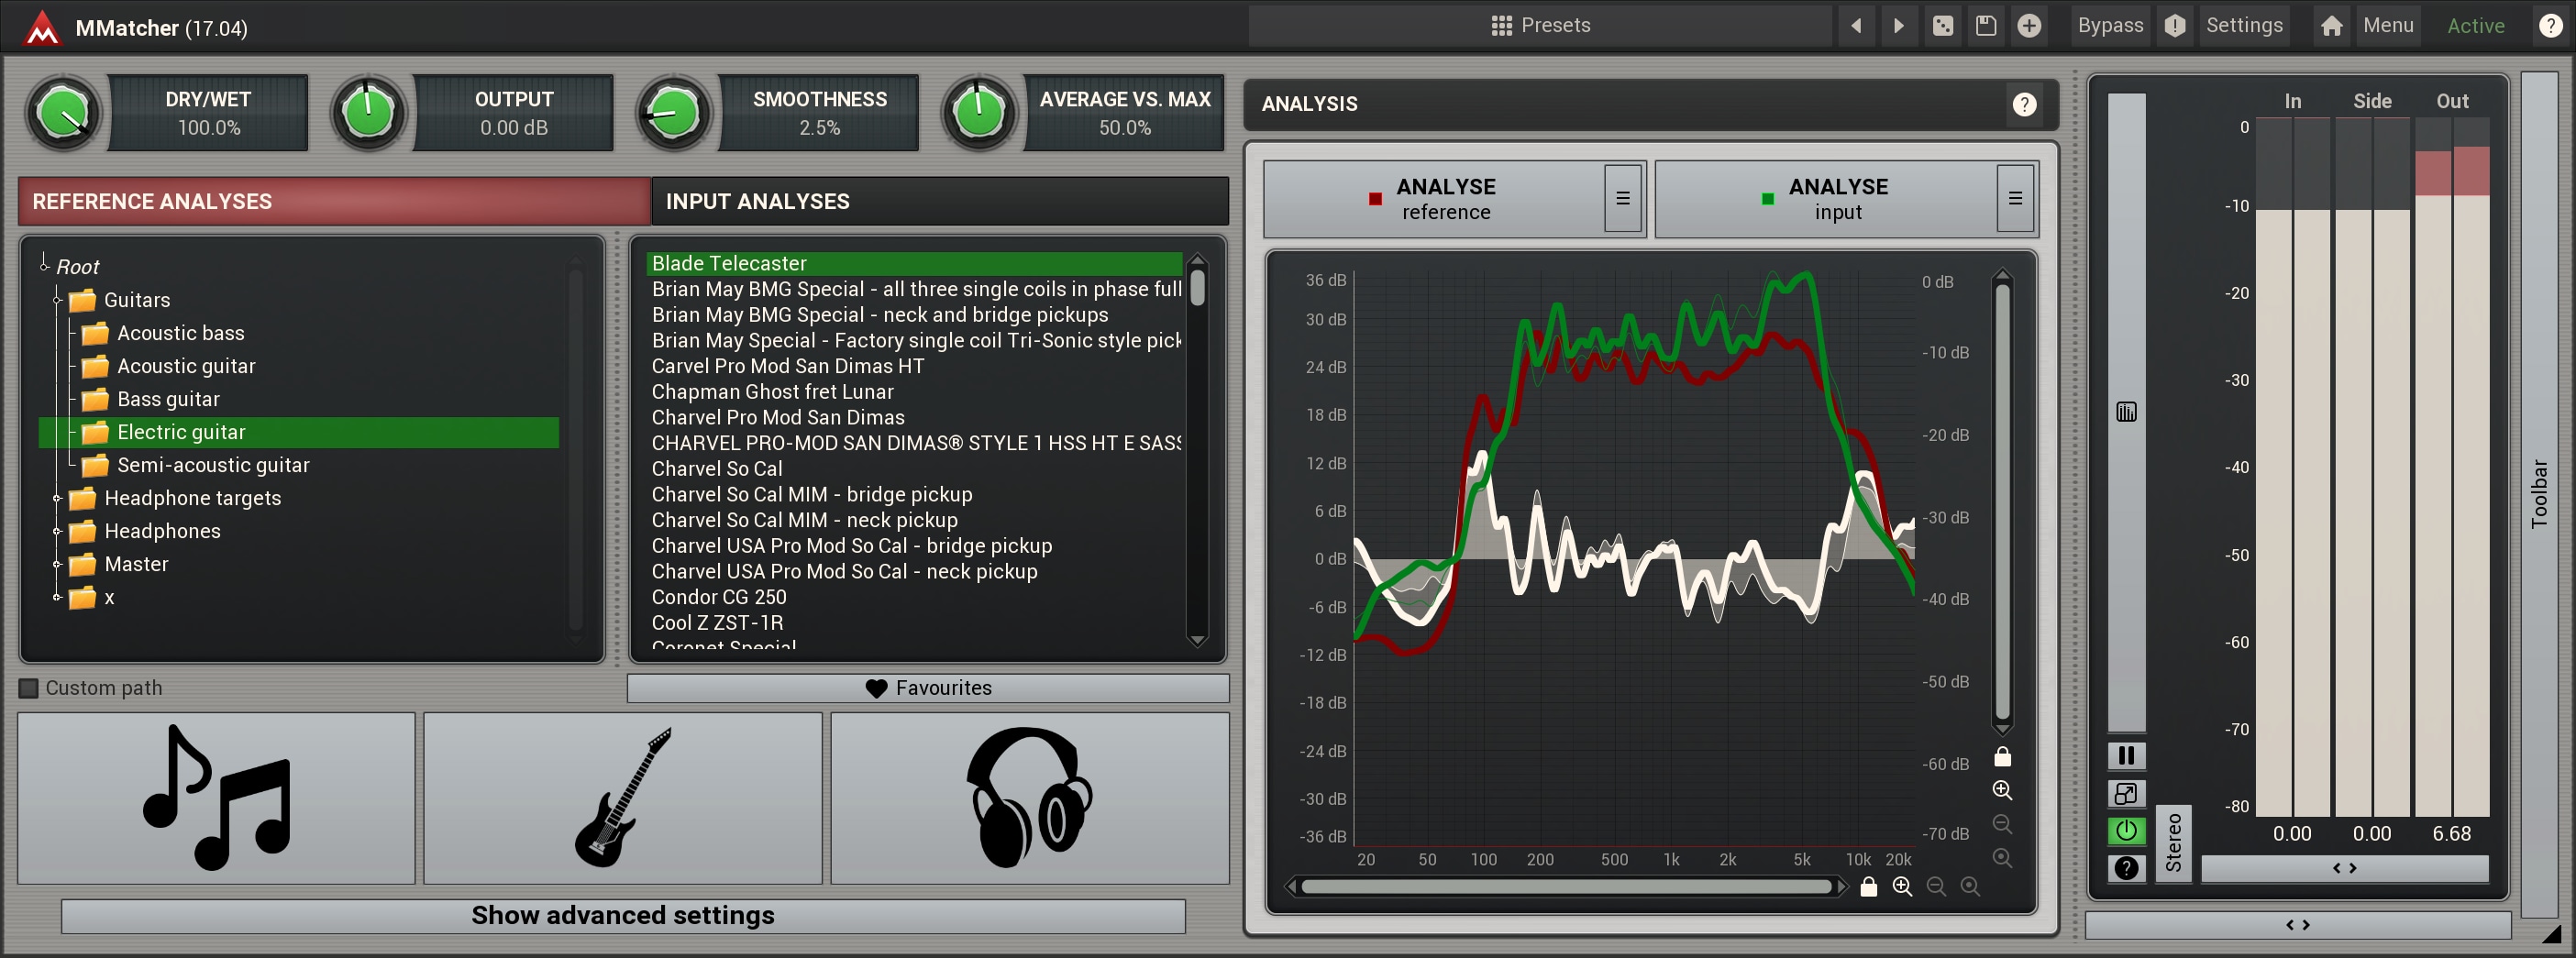Click Show advanced settings button
This screenshot has height=958, width=2576.
(x=622, y=915)
